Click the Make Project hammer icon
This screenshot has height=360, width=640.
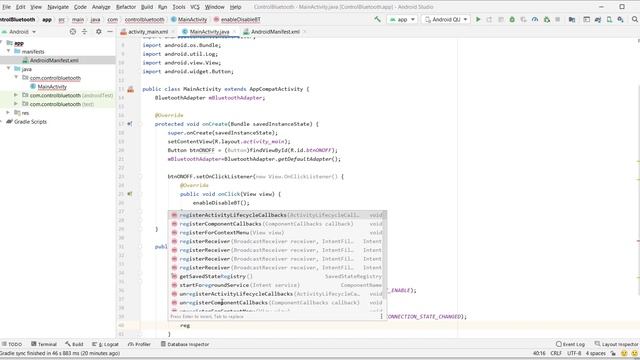(x=378, y=19)
